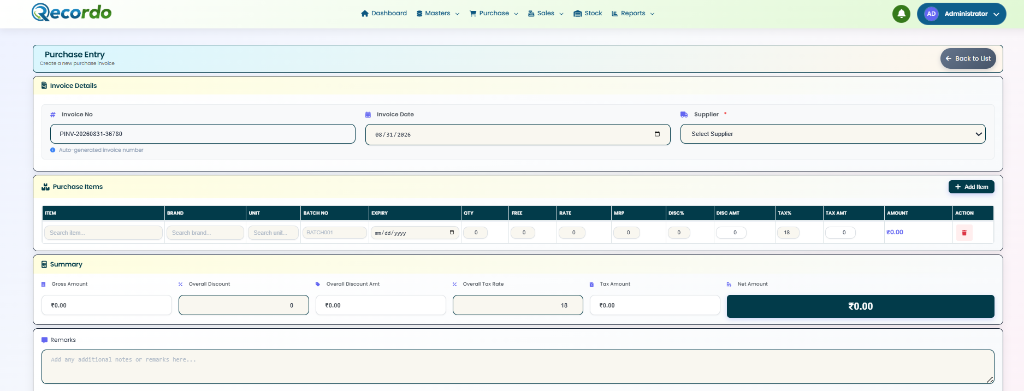Click the item row Amount ₹0.00 value
The width and height of the screenshot is (1024, 391).
[x=895, y=232]
